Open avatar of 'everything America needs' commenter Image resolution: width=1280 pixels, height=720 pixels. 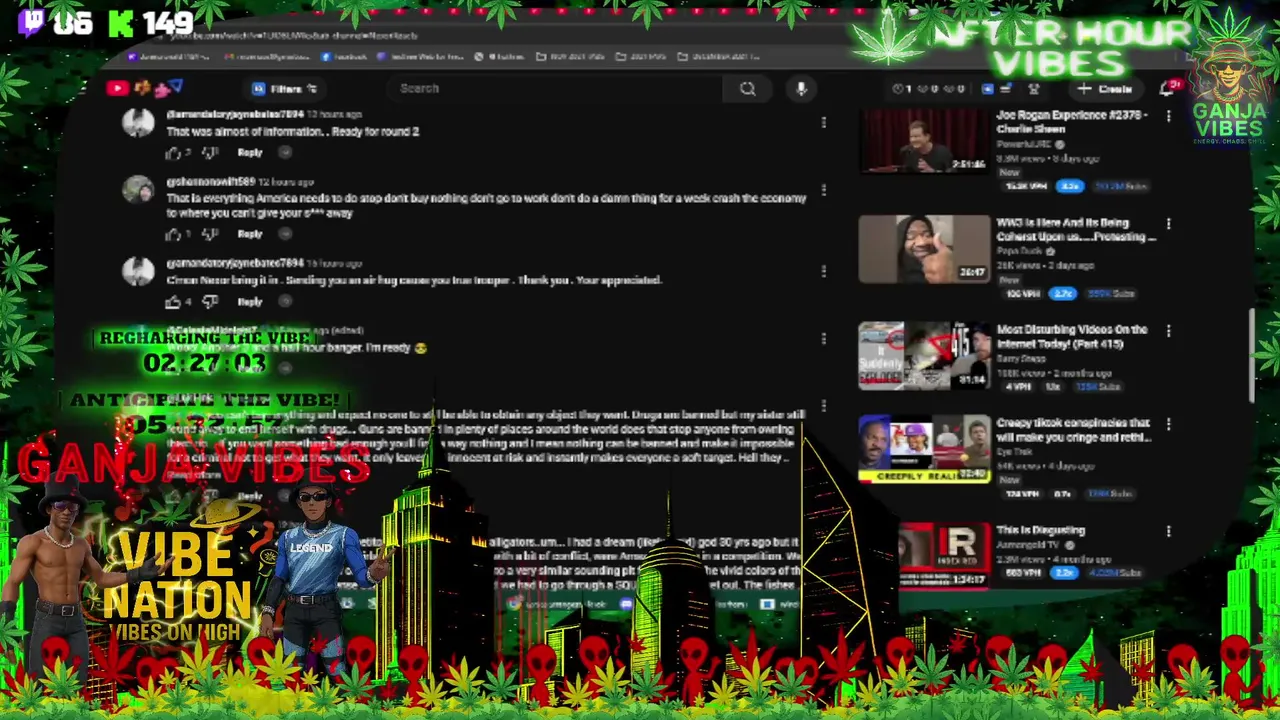(x=138, y=190)
